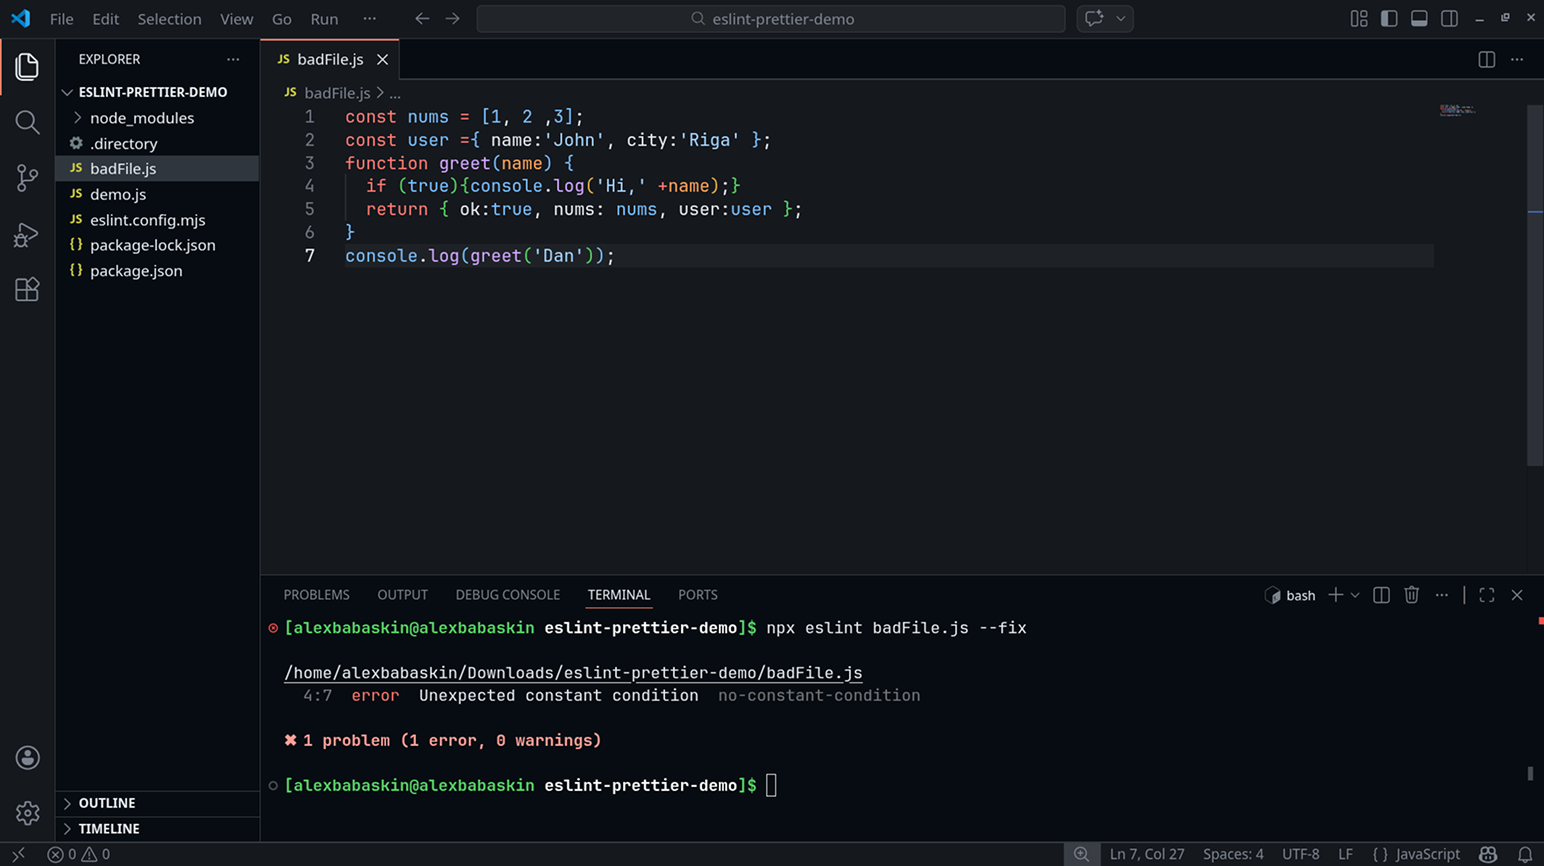The height and width of the screenshot is (866, 1544).
Task: Click the editor minimap preview
Action: click(1456, 110)
